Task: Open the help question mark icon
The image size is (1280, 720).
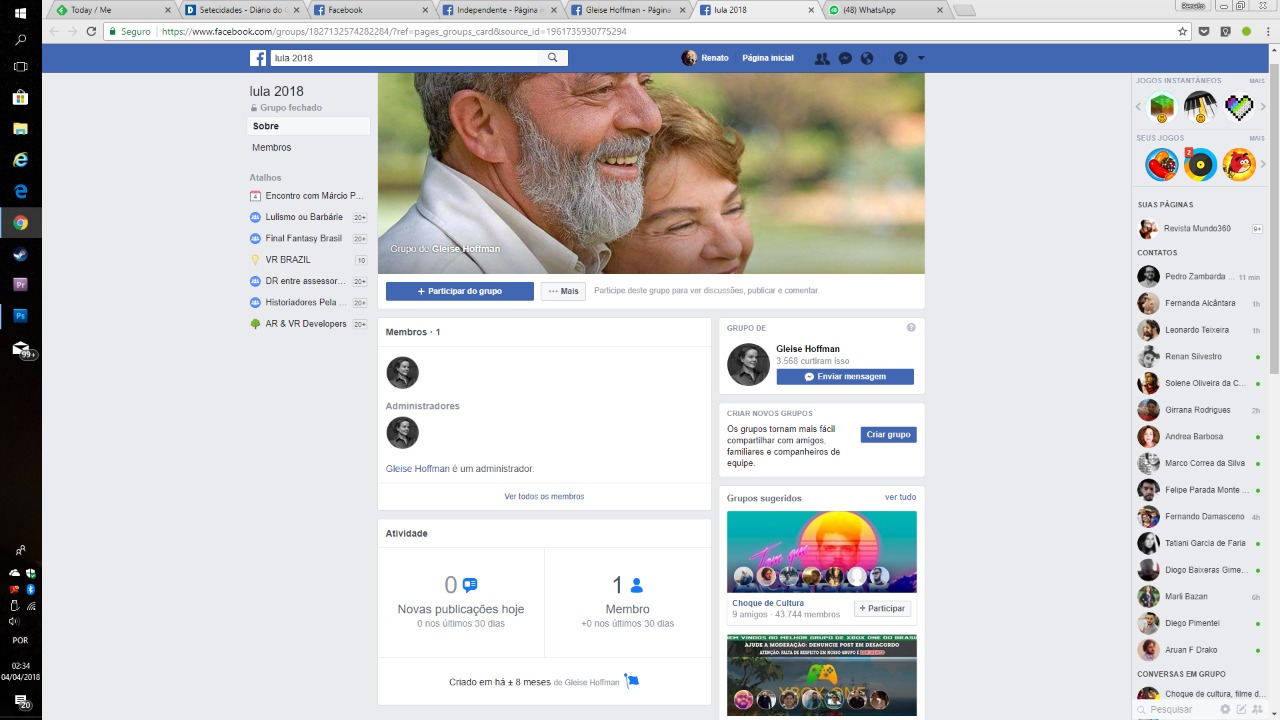Action: [x=900, y=58]
